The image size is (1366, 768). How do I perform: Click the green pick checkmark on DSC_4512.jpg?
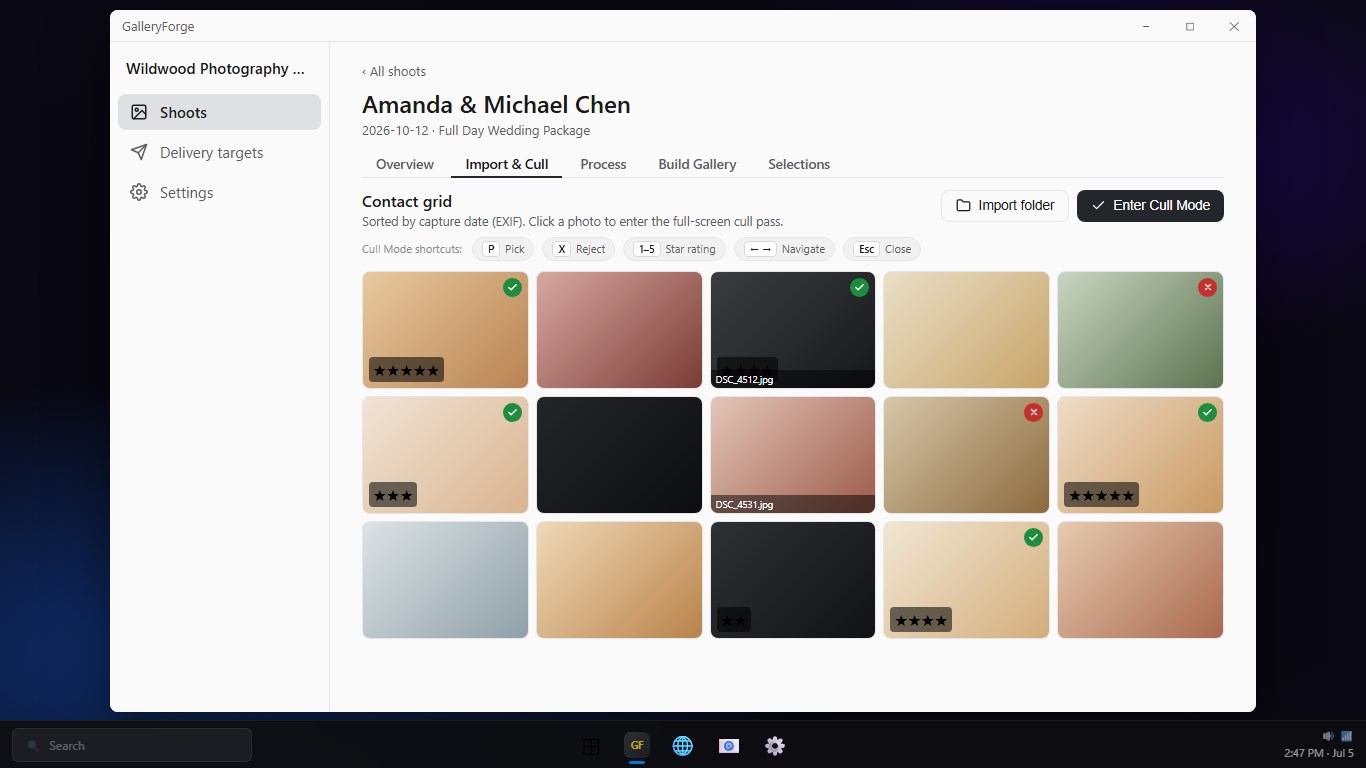[x=859, y=287]
